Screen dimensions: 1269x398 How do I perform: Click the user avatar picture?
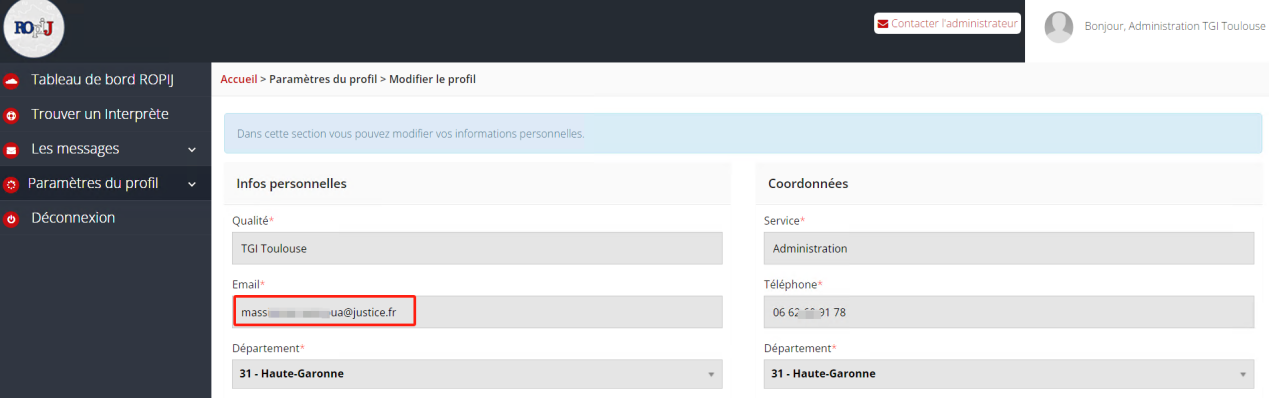coord(1059,27)
